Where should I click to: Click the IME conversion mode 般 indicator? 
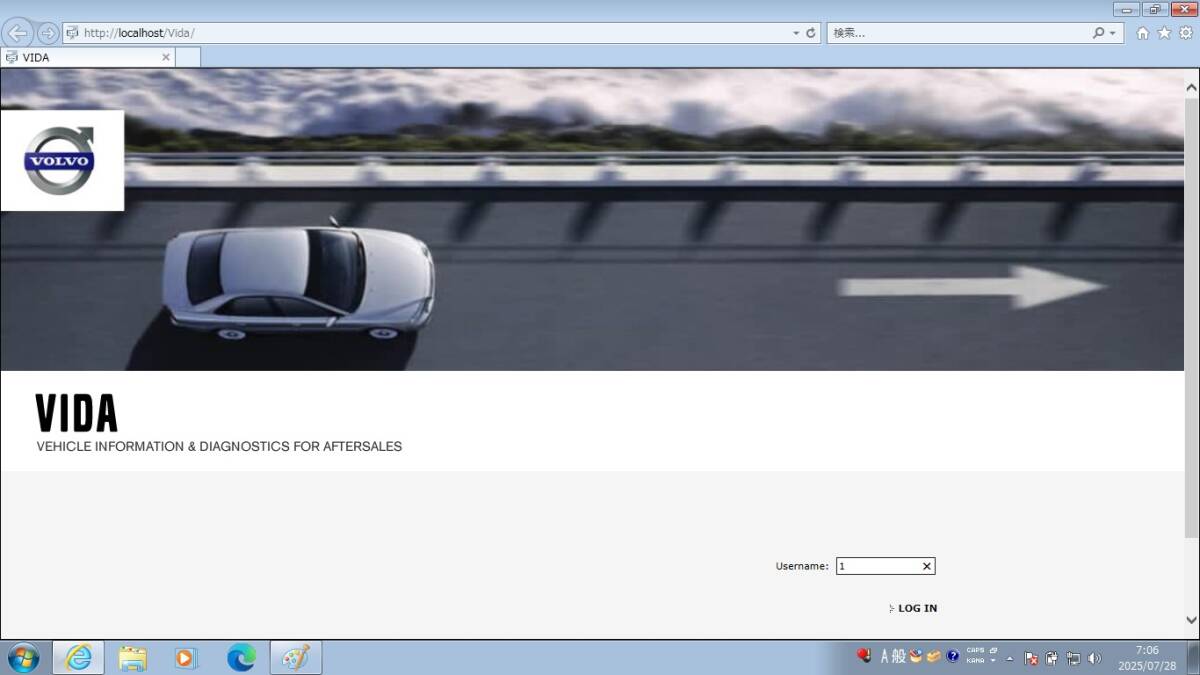pyautogui.click(x=898, y=657)
